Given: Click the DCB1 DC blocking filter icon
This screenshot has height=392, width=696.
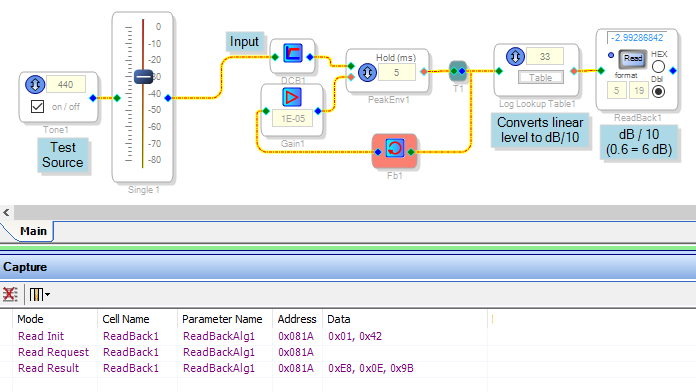Looking at the screenshot, I should coord(293,53).
